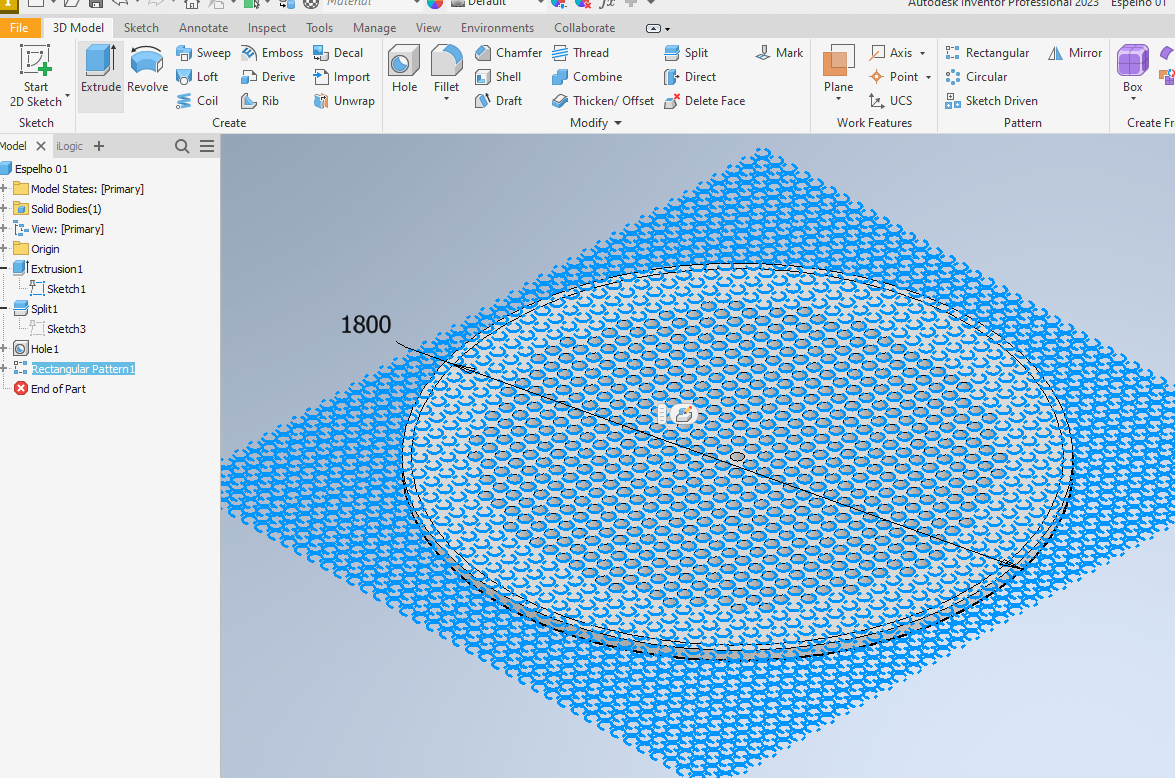This screenshot has height=778, width=1175.
Task: Select the Box primitive tool
Action: 1132,69
